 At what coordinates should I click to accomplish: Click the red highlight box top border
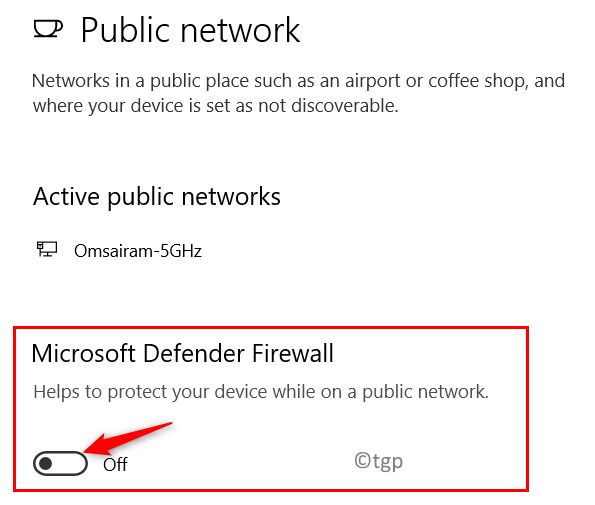pyautogui.click(x=271, y=327)
